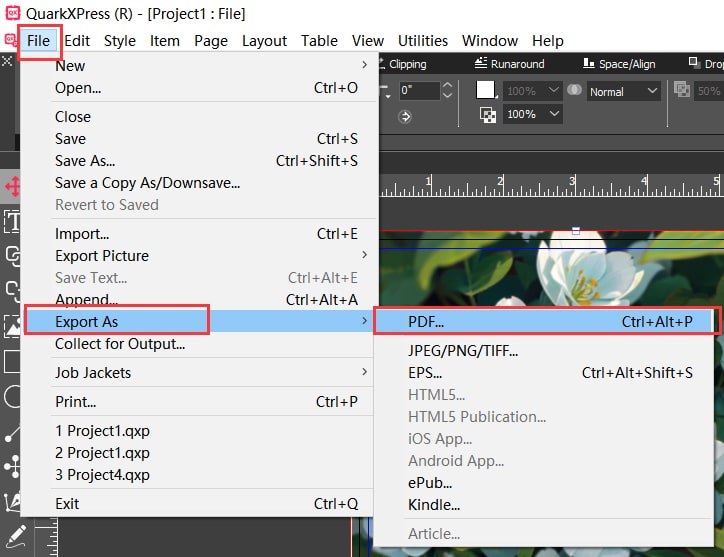Open the Help menu
This screenshot has width=724, height=557.
tap(548, 41)
